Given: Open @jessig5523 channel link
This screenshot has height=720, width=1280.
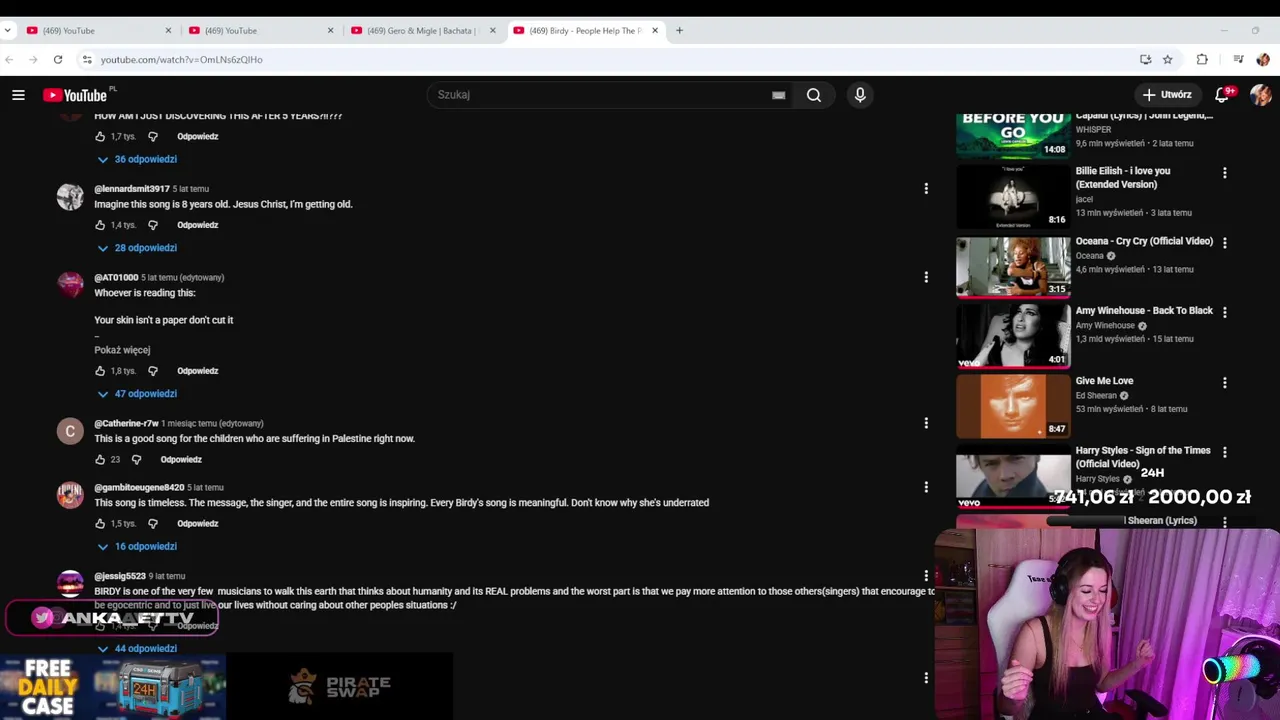Looking at the screenshot, I should [x=119, y=576].
